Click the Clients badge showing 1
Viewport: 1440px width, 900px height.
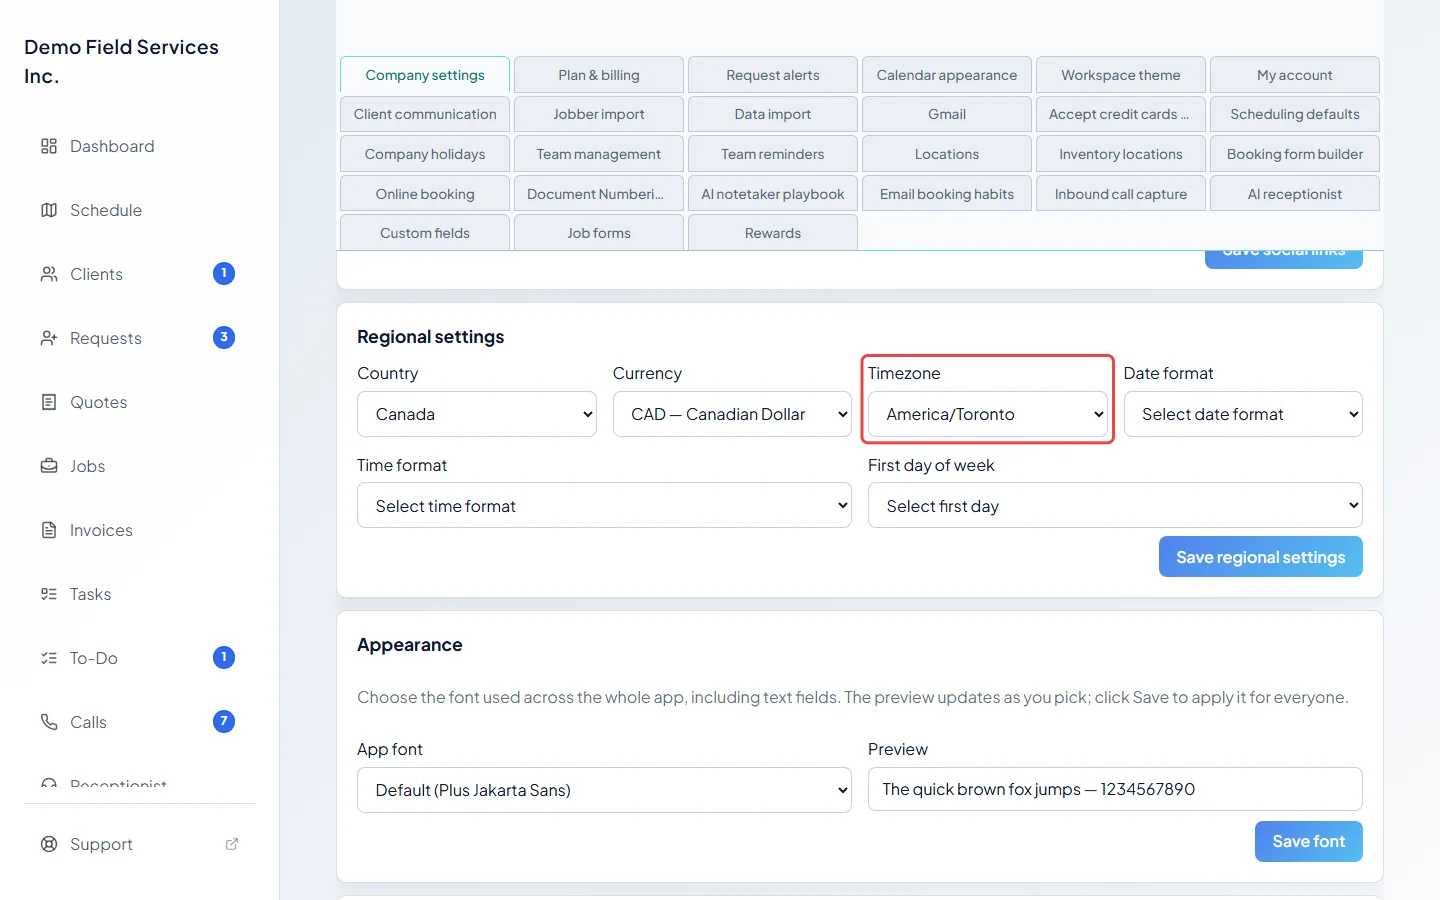coord(224,273)
